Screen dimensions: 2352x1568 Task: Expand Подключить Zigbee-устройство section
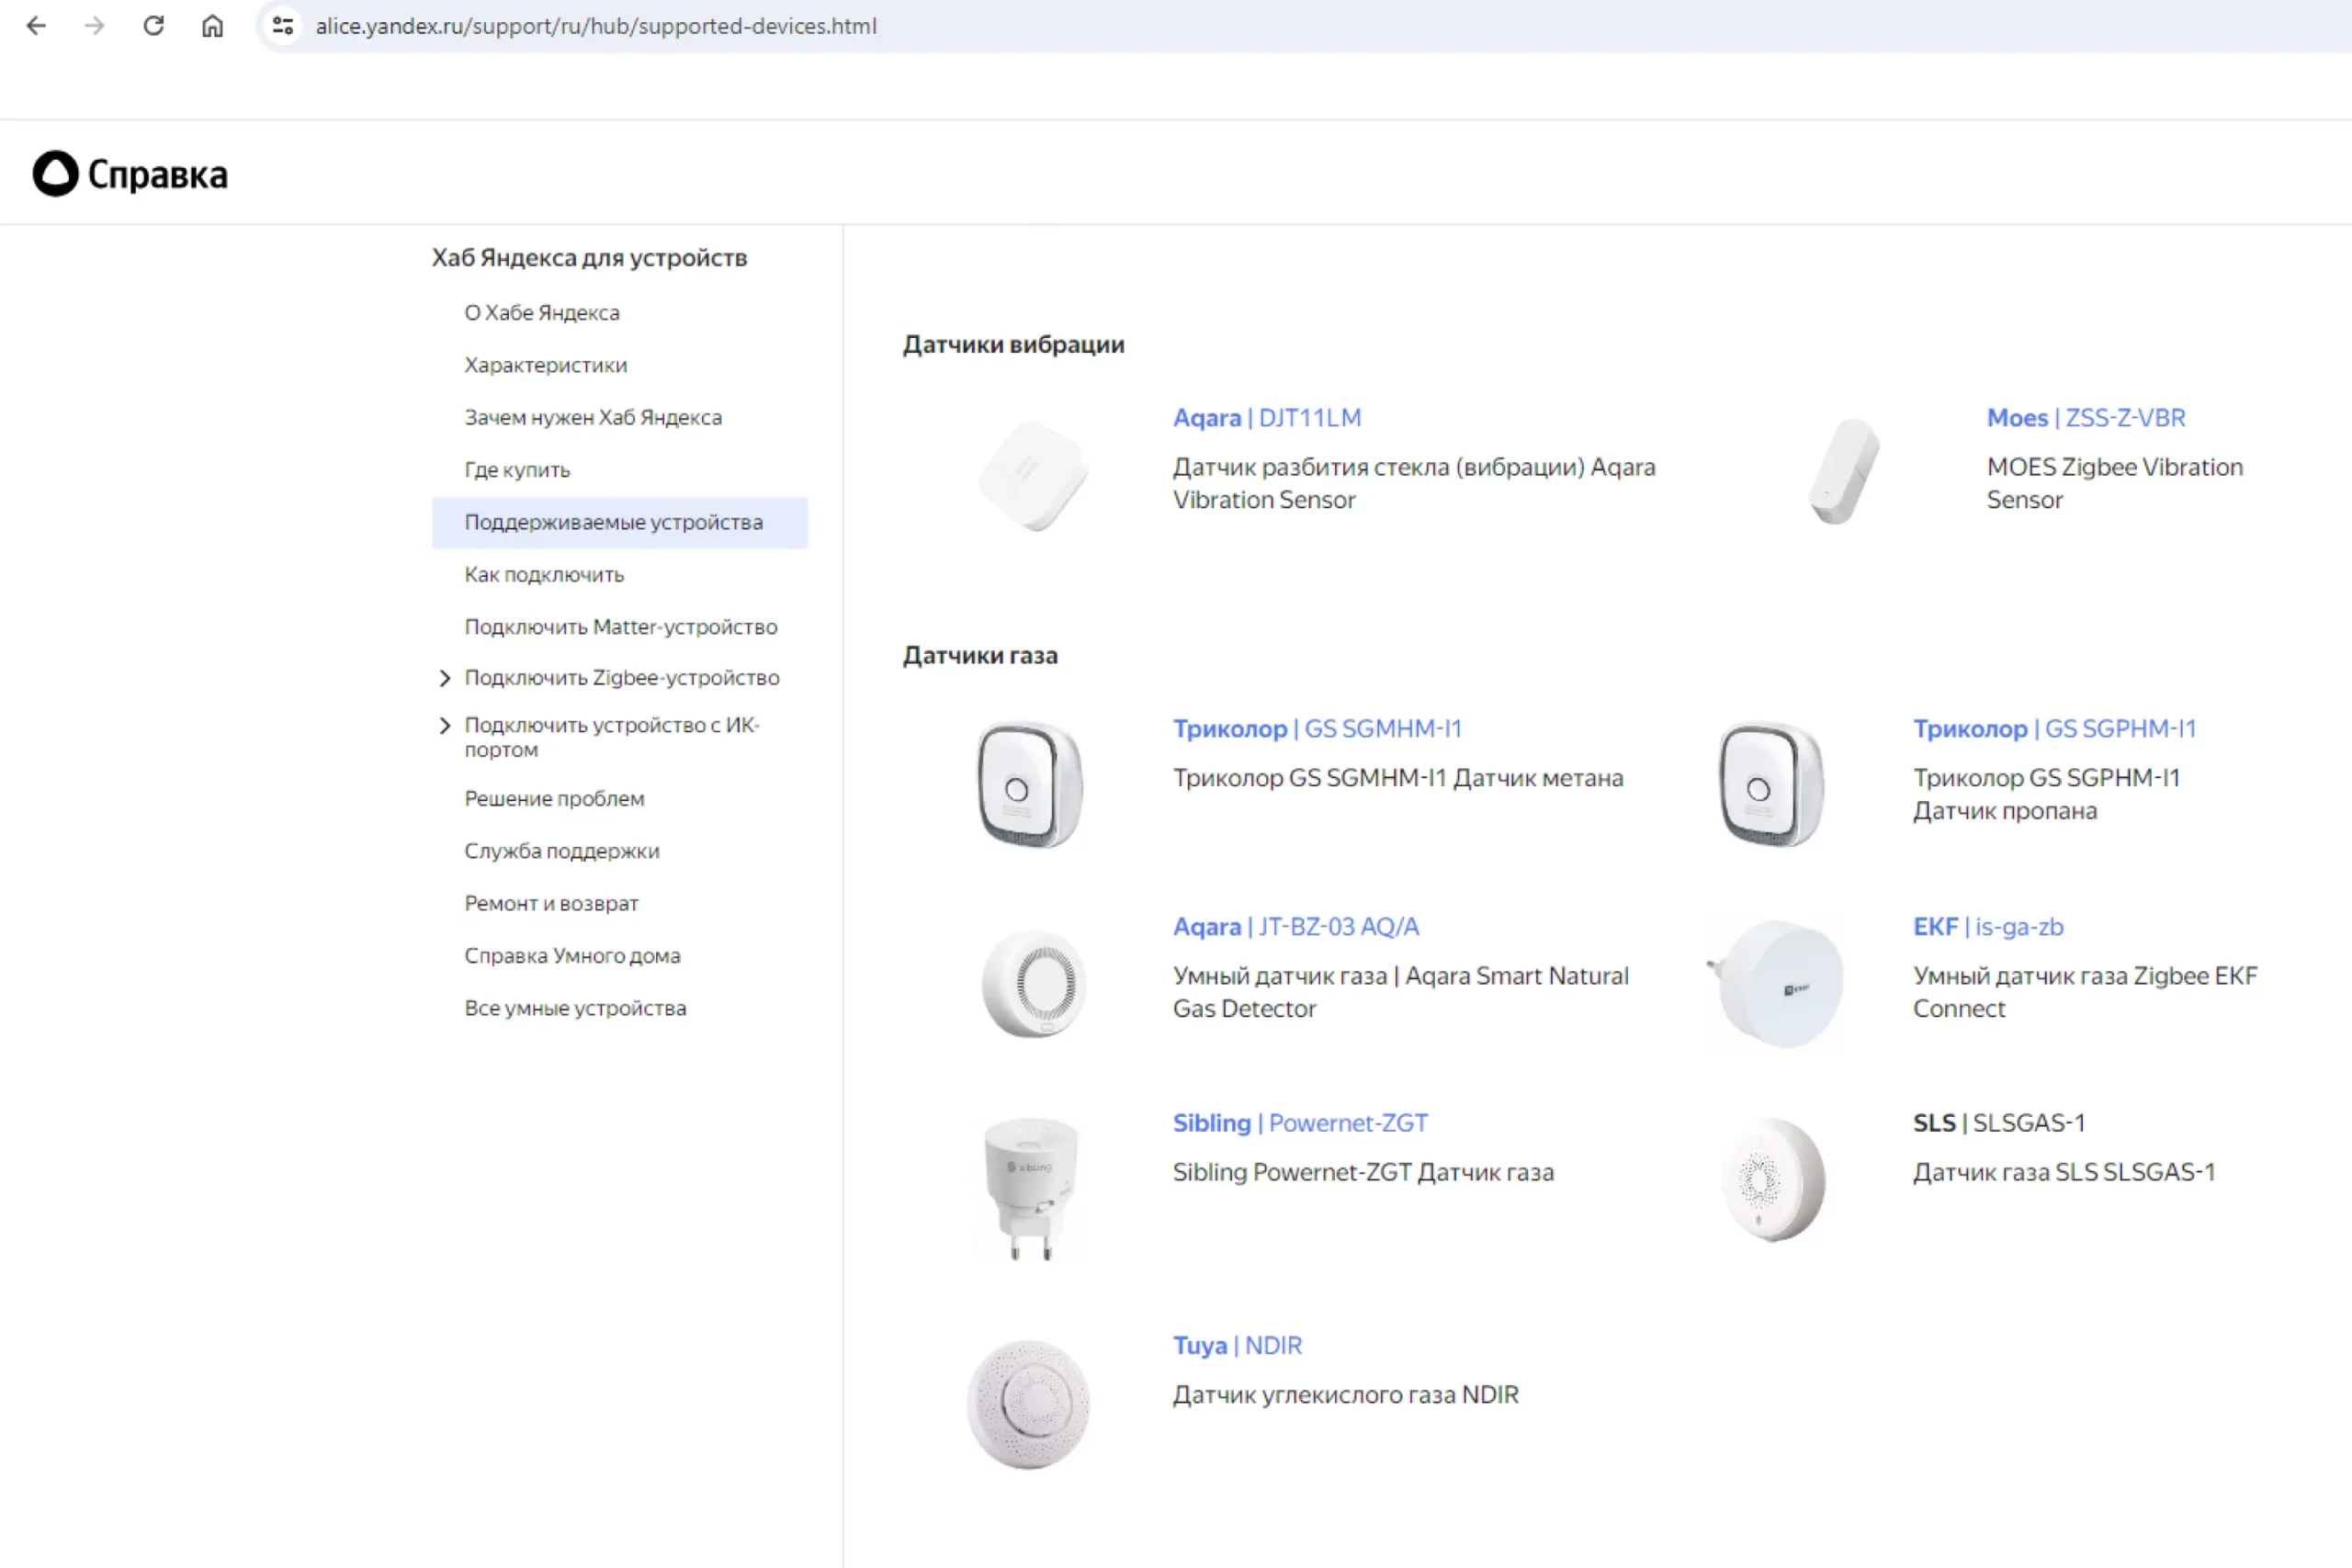445,678
